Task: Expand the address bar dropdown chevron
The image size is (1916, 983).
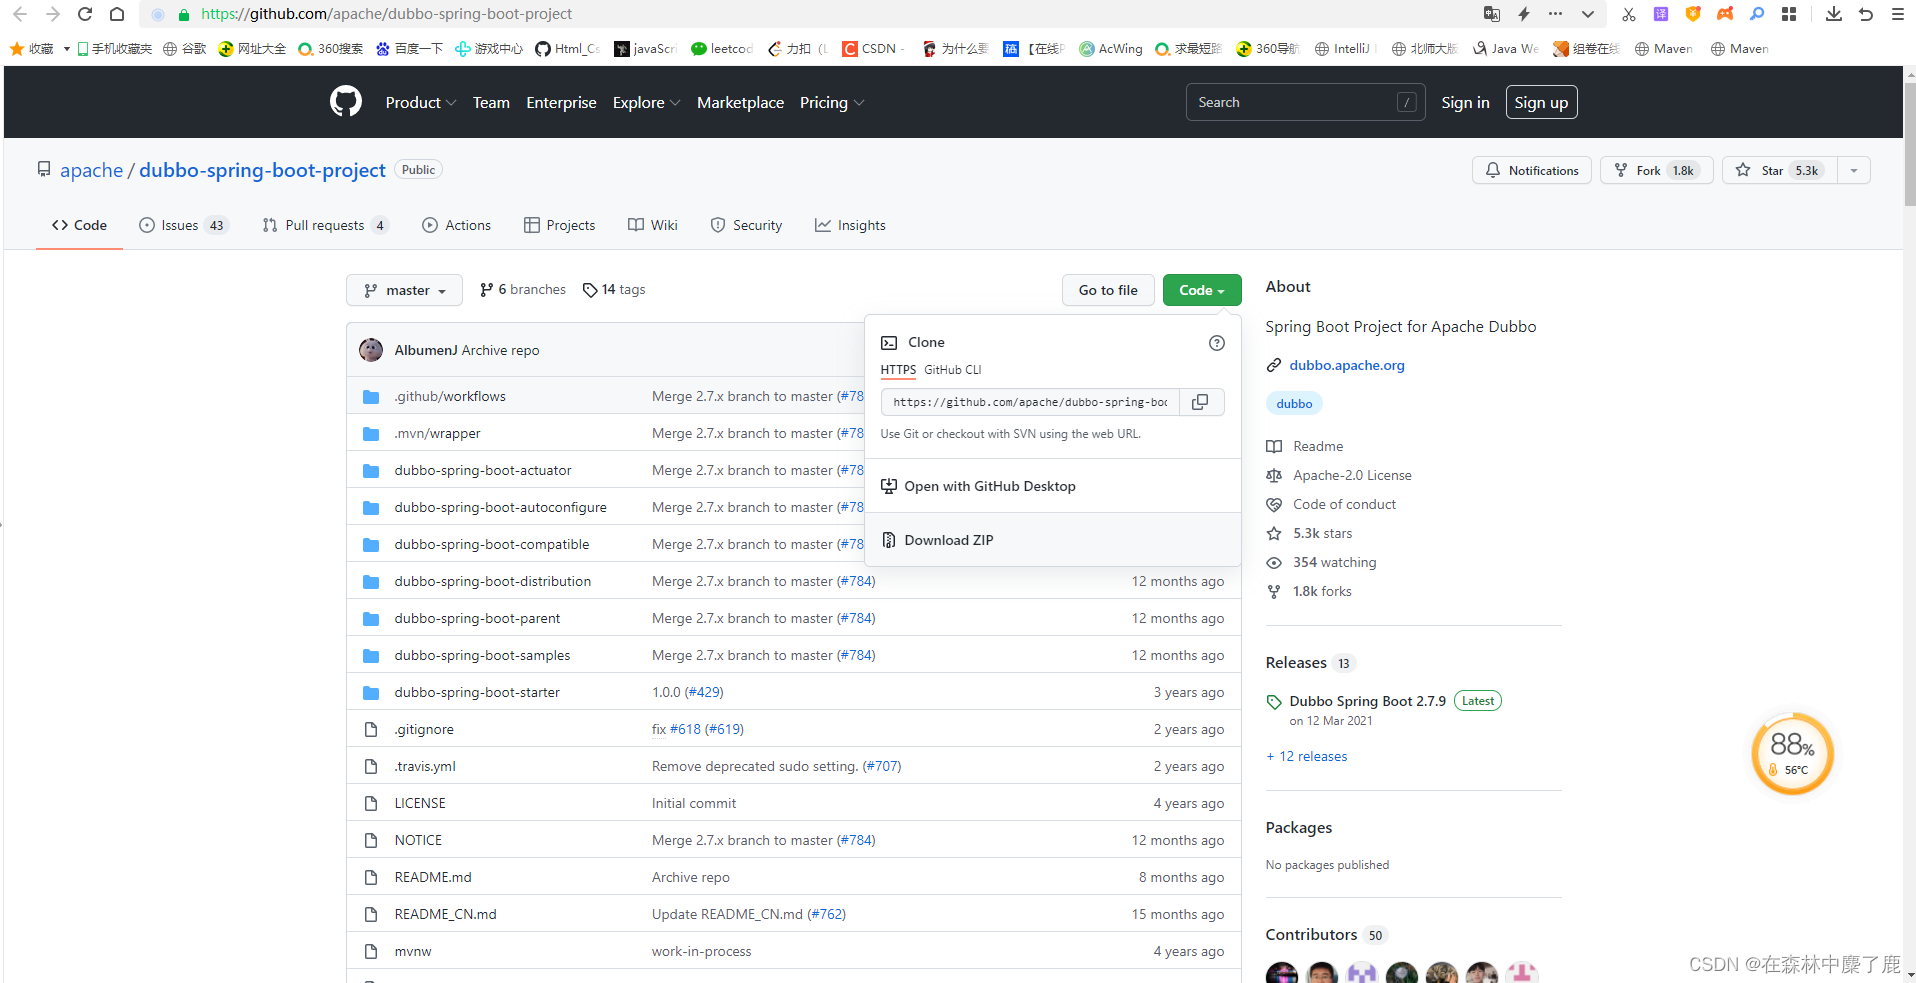Action: [x=1588, y=14]
